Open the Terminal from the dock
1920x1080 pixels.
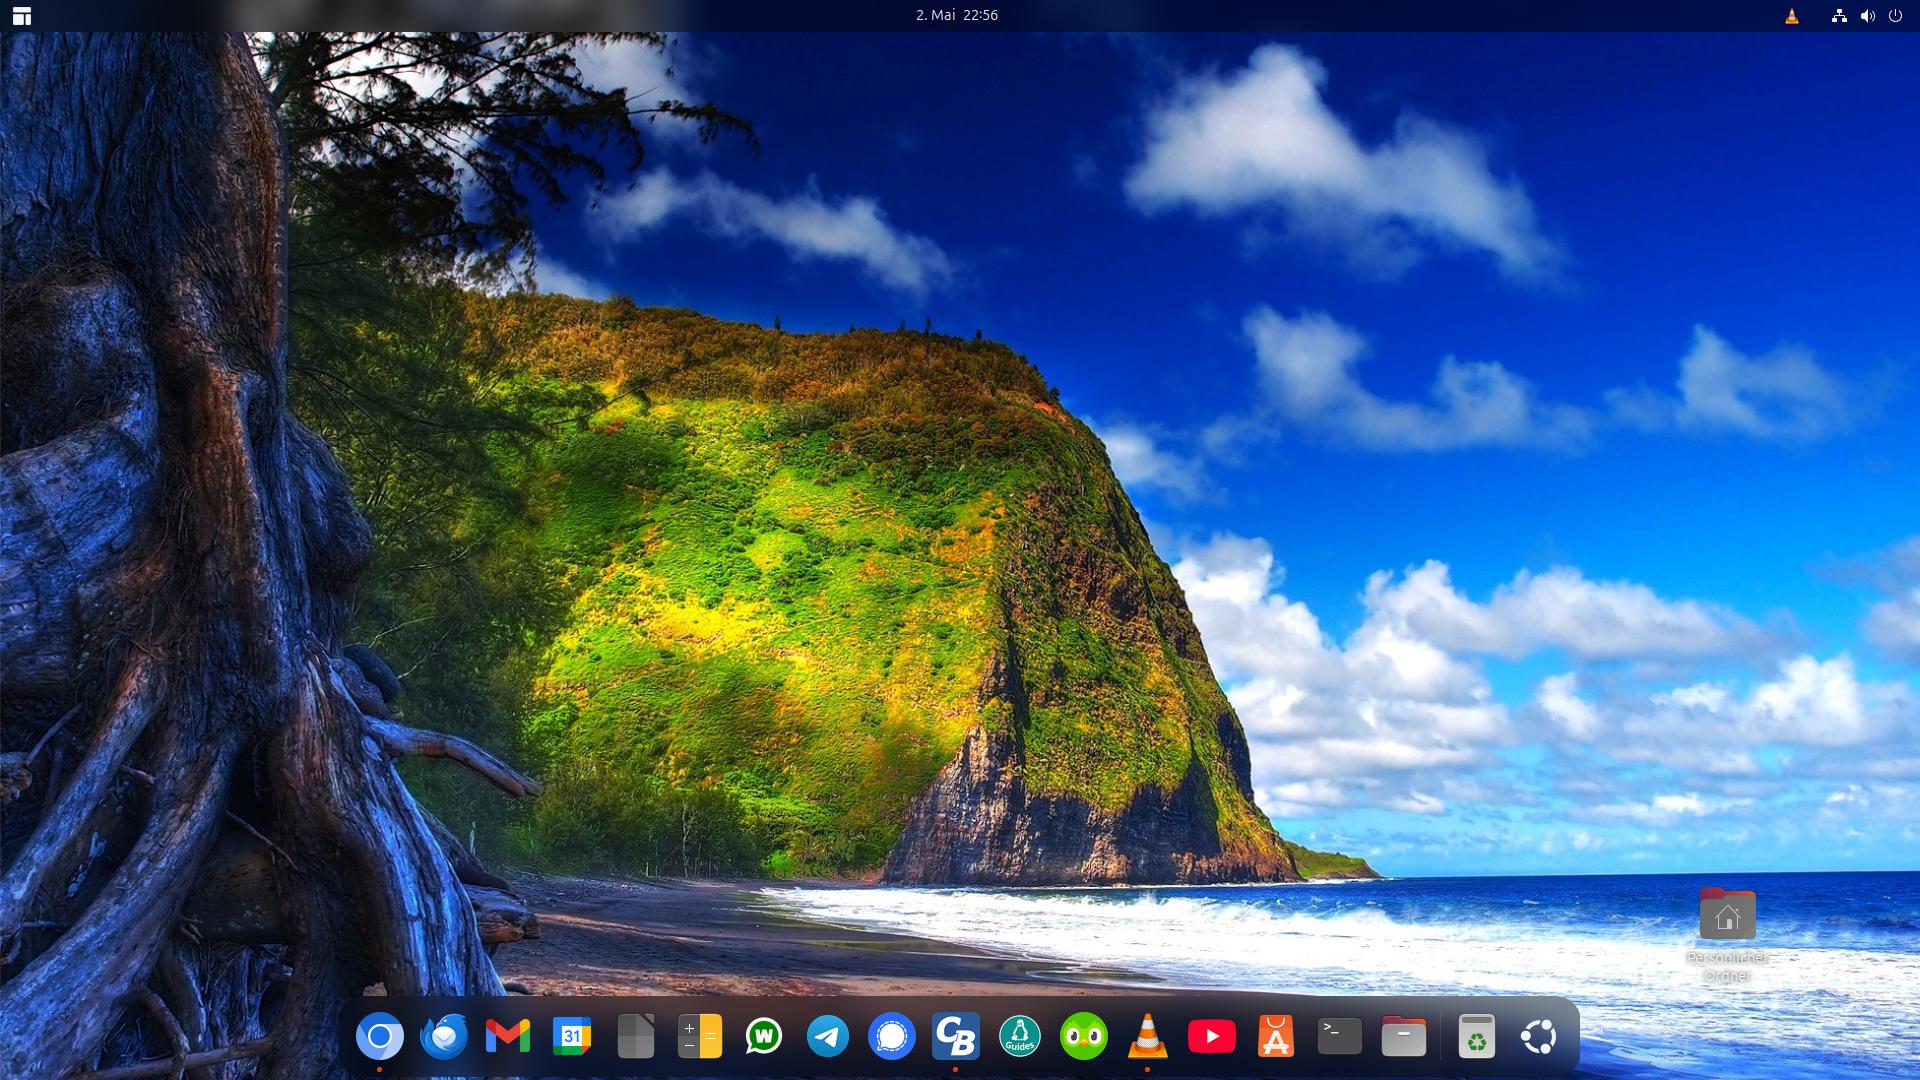point(1340,1037)
